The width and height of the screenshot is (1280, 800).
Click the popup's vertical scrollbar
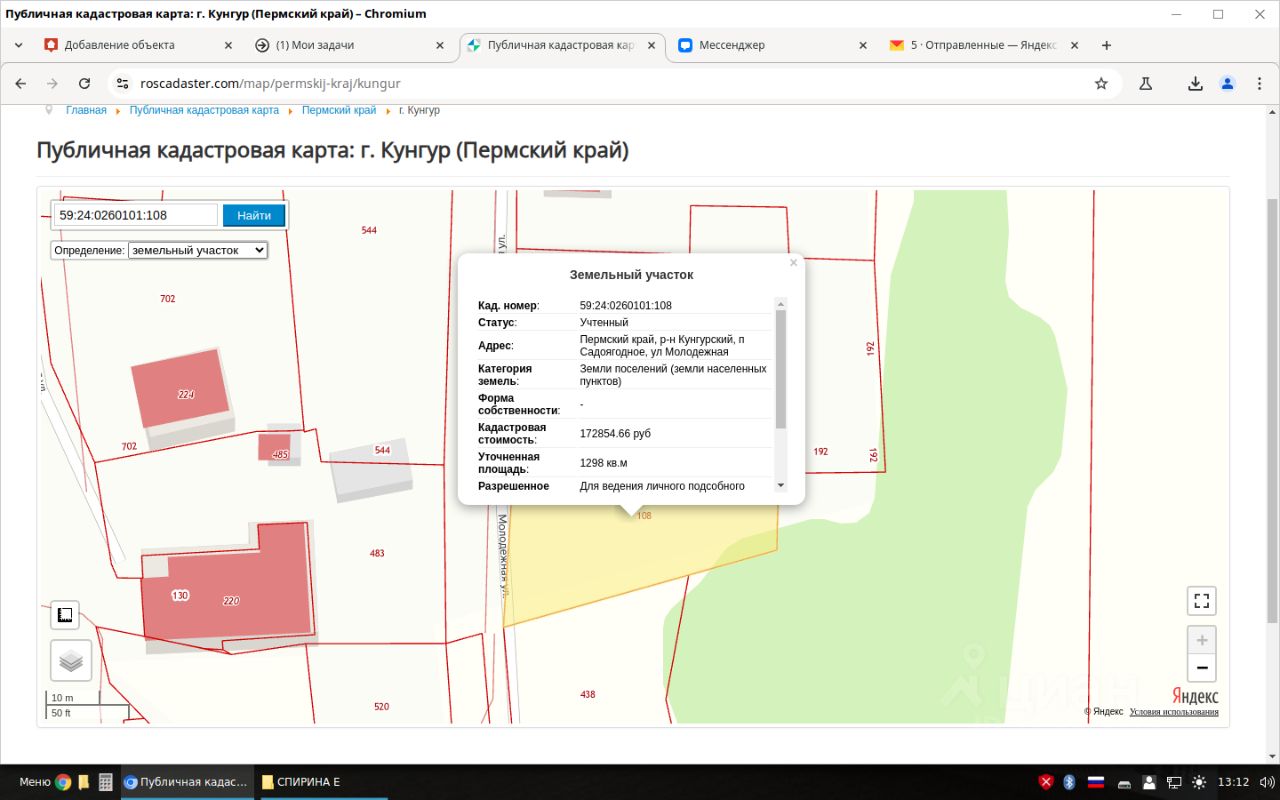point(781,370)
